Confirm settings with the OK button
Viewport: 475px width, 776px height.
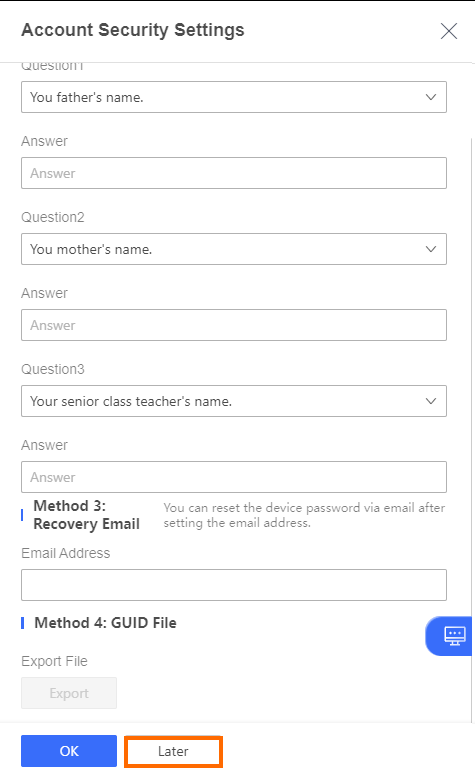(x=69, y=751)
